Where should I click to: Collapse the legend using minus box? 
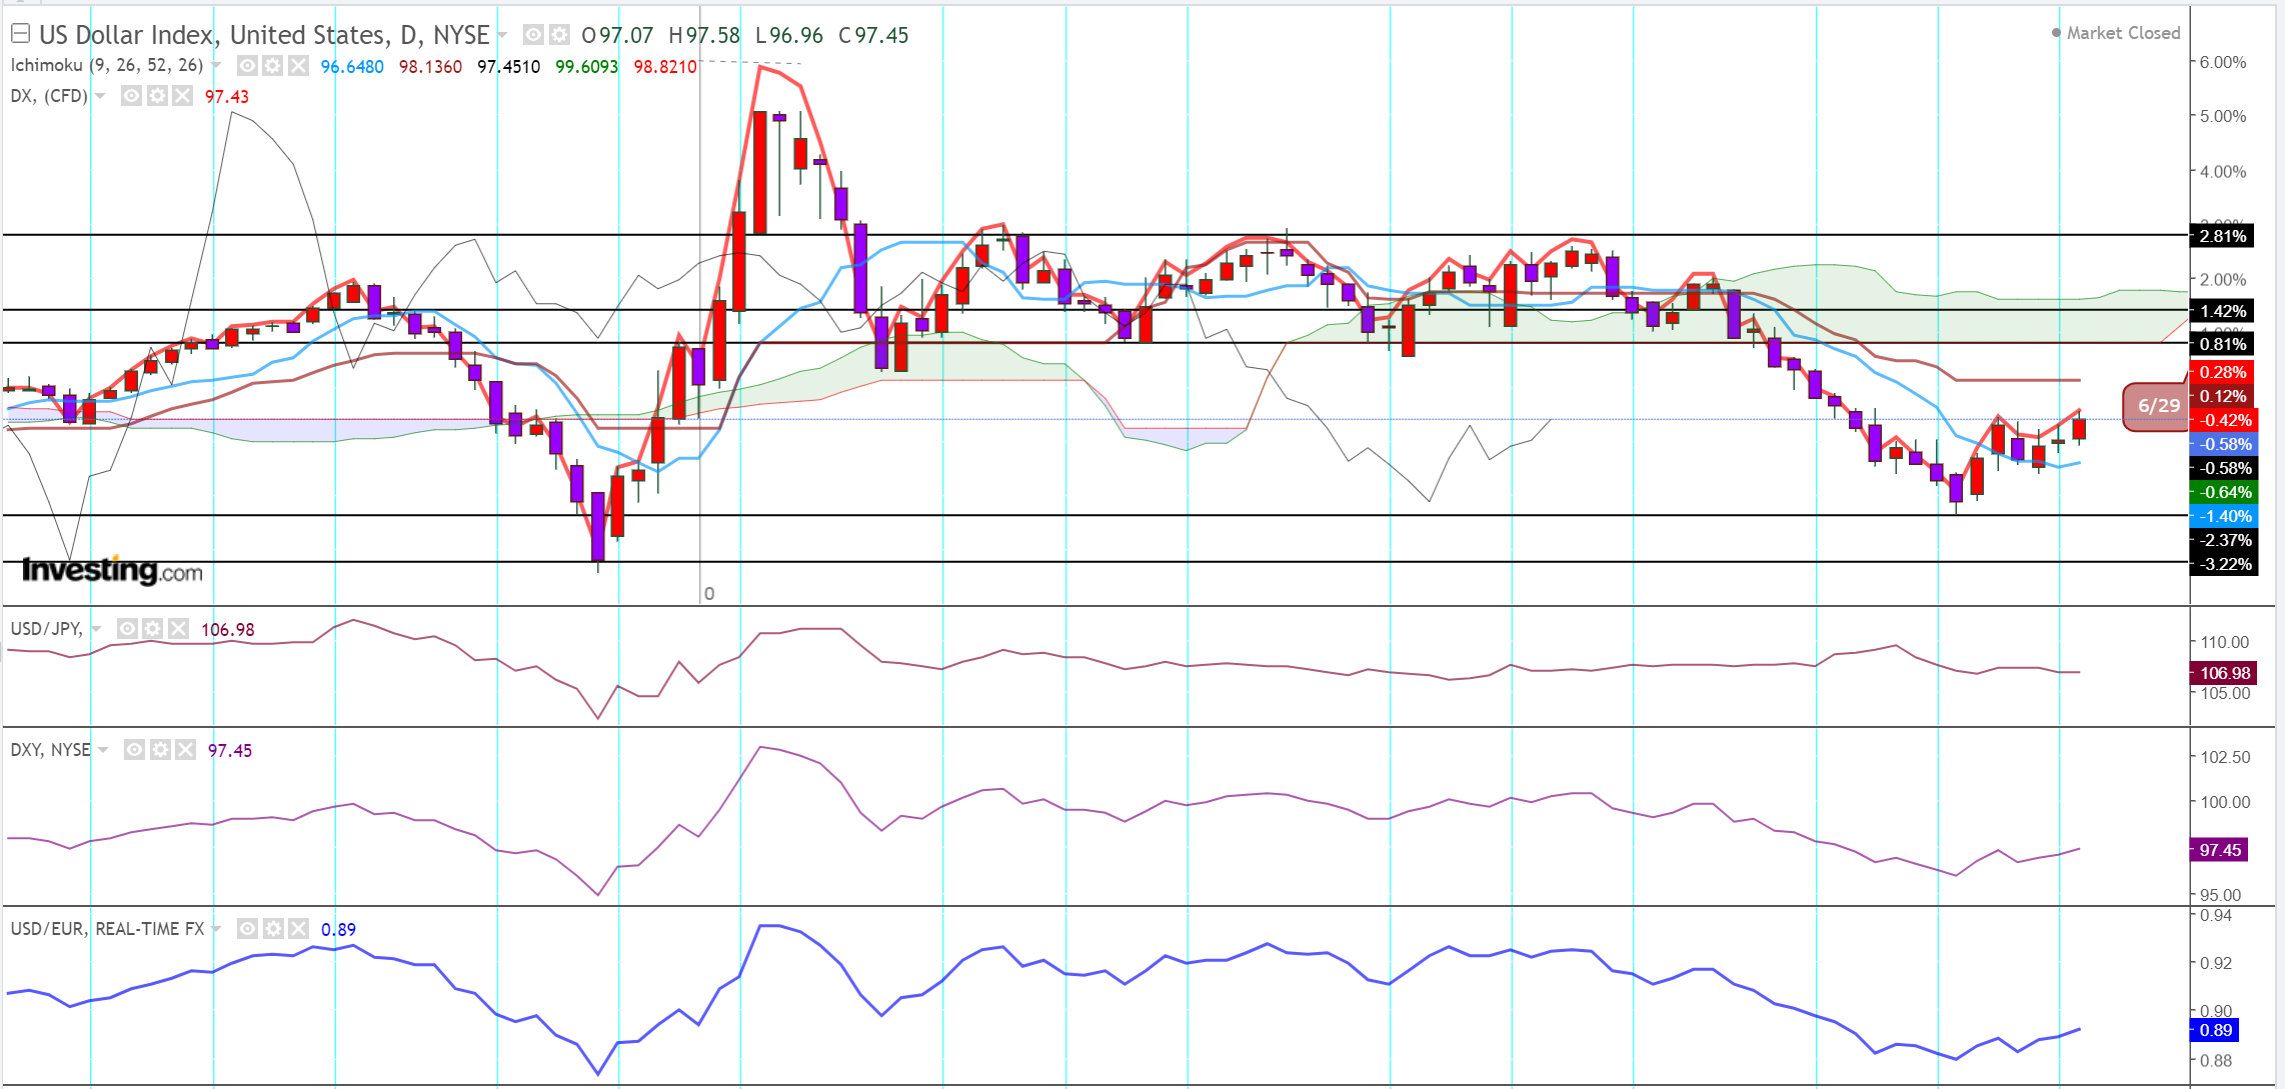pos(20,34)
